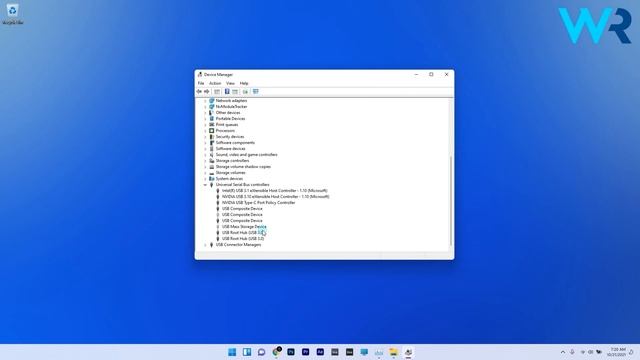Open Photoshop from the taskbar
Viewport: 640px width, 360px height.
pos(291,352)
